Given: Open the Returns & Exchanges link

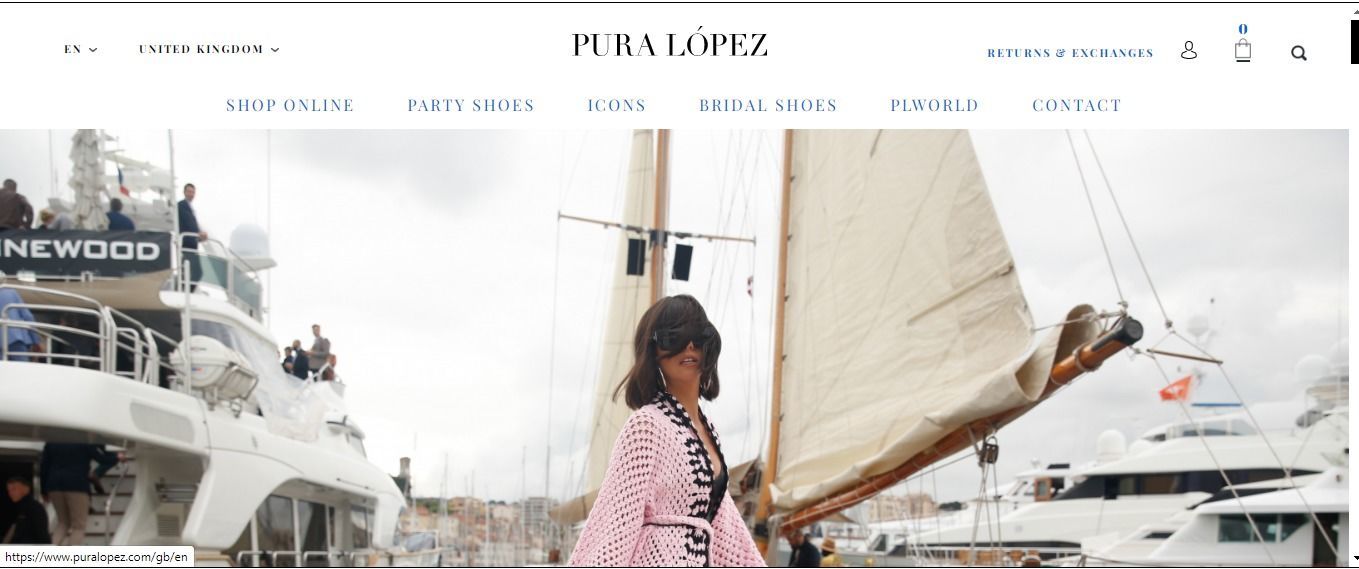Looking at the screenshot, I should (1070, 53).
